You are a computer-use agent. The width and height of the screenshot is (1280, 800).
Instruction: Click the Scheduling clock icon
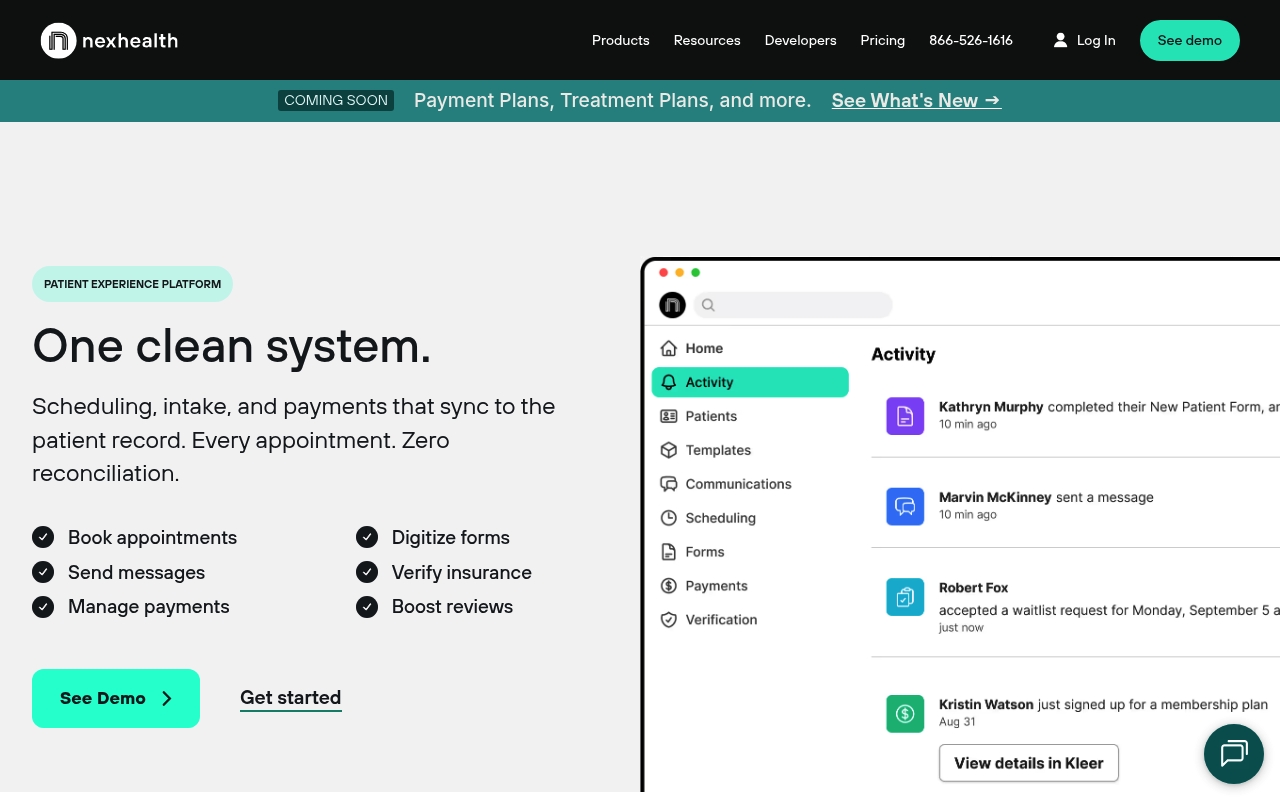(x=669, y=518)
